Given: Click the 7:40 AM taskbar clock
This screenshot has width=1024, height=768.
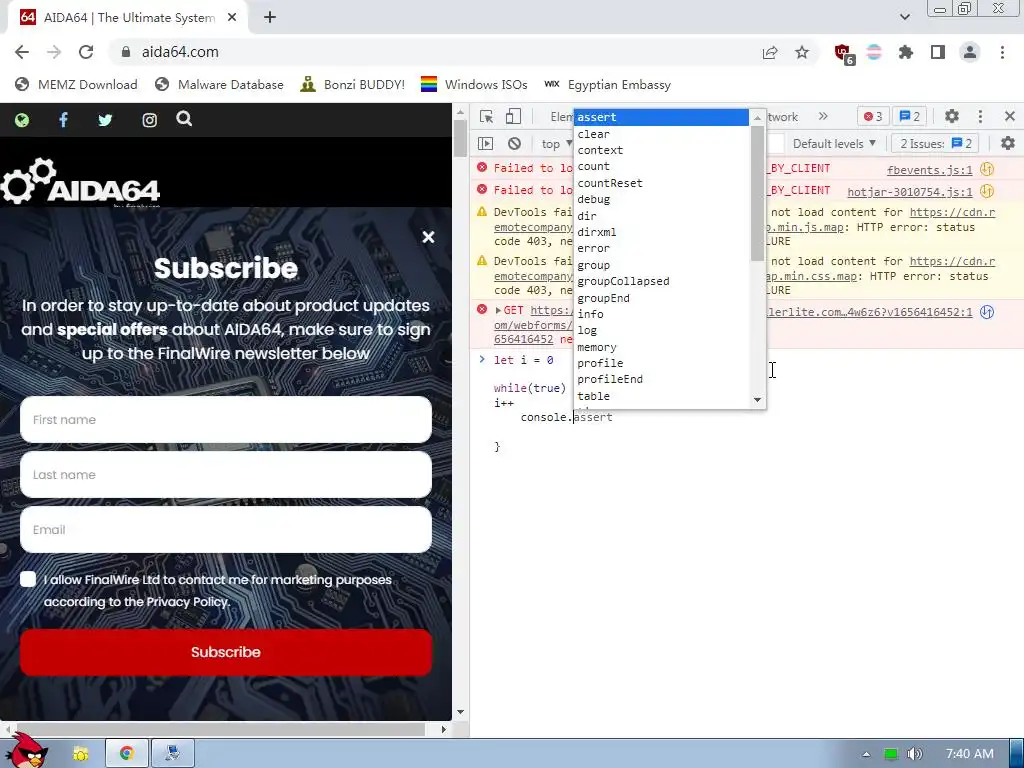Looking at the screenshot, I should click(970, 754).
